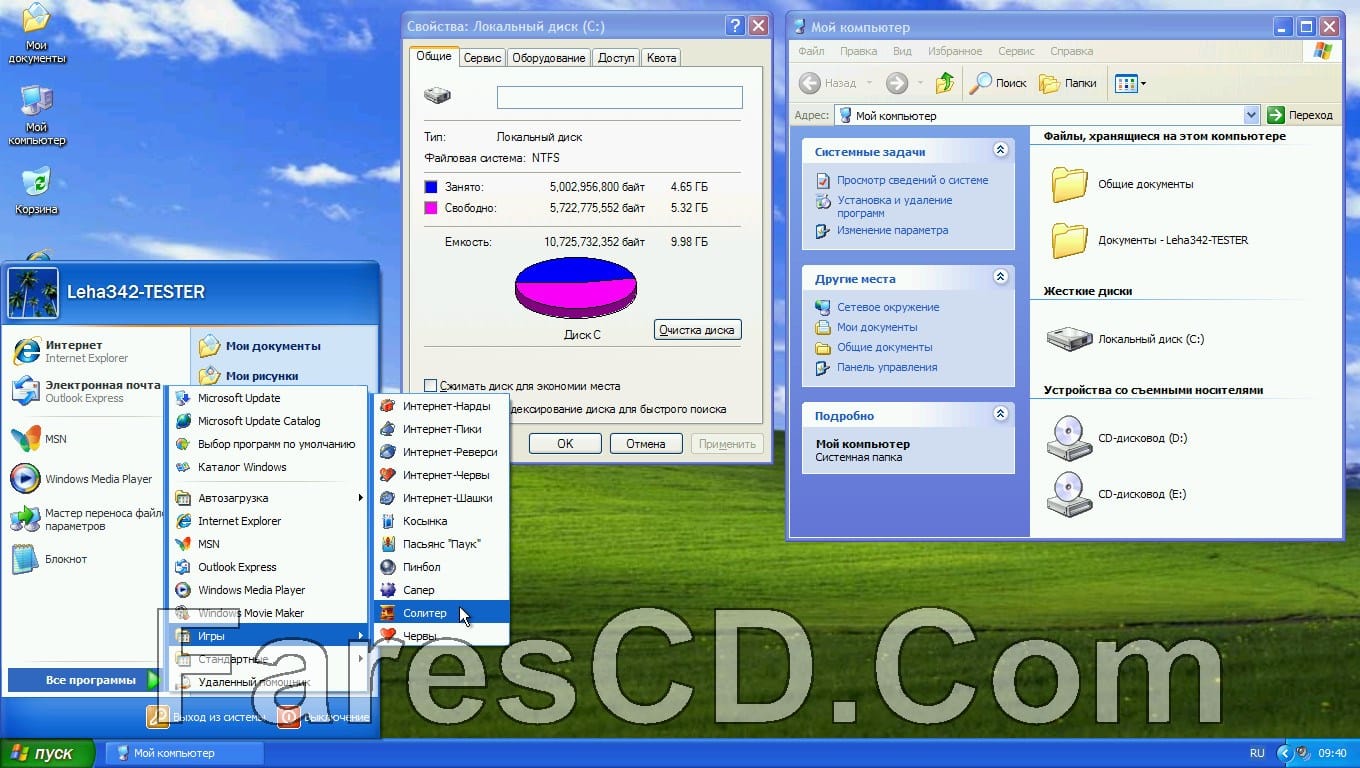This screenshot has width=1360, height=768.
Task: Open the Recycle Bin desktop icon
Action: (x=37, y=190)
